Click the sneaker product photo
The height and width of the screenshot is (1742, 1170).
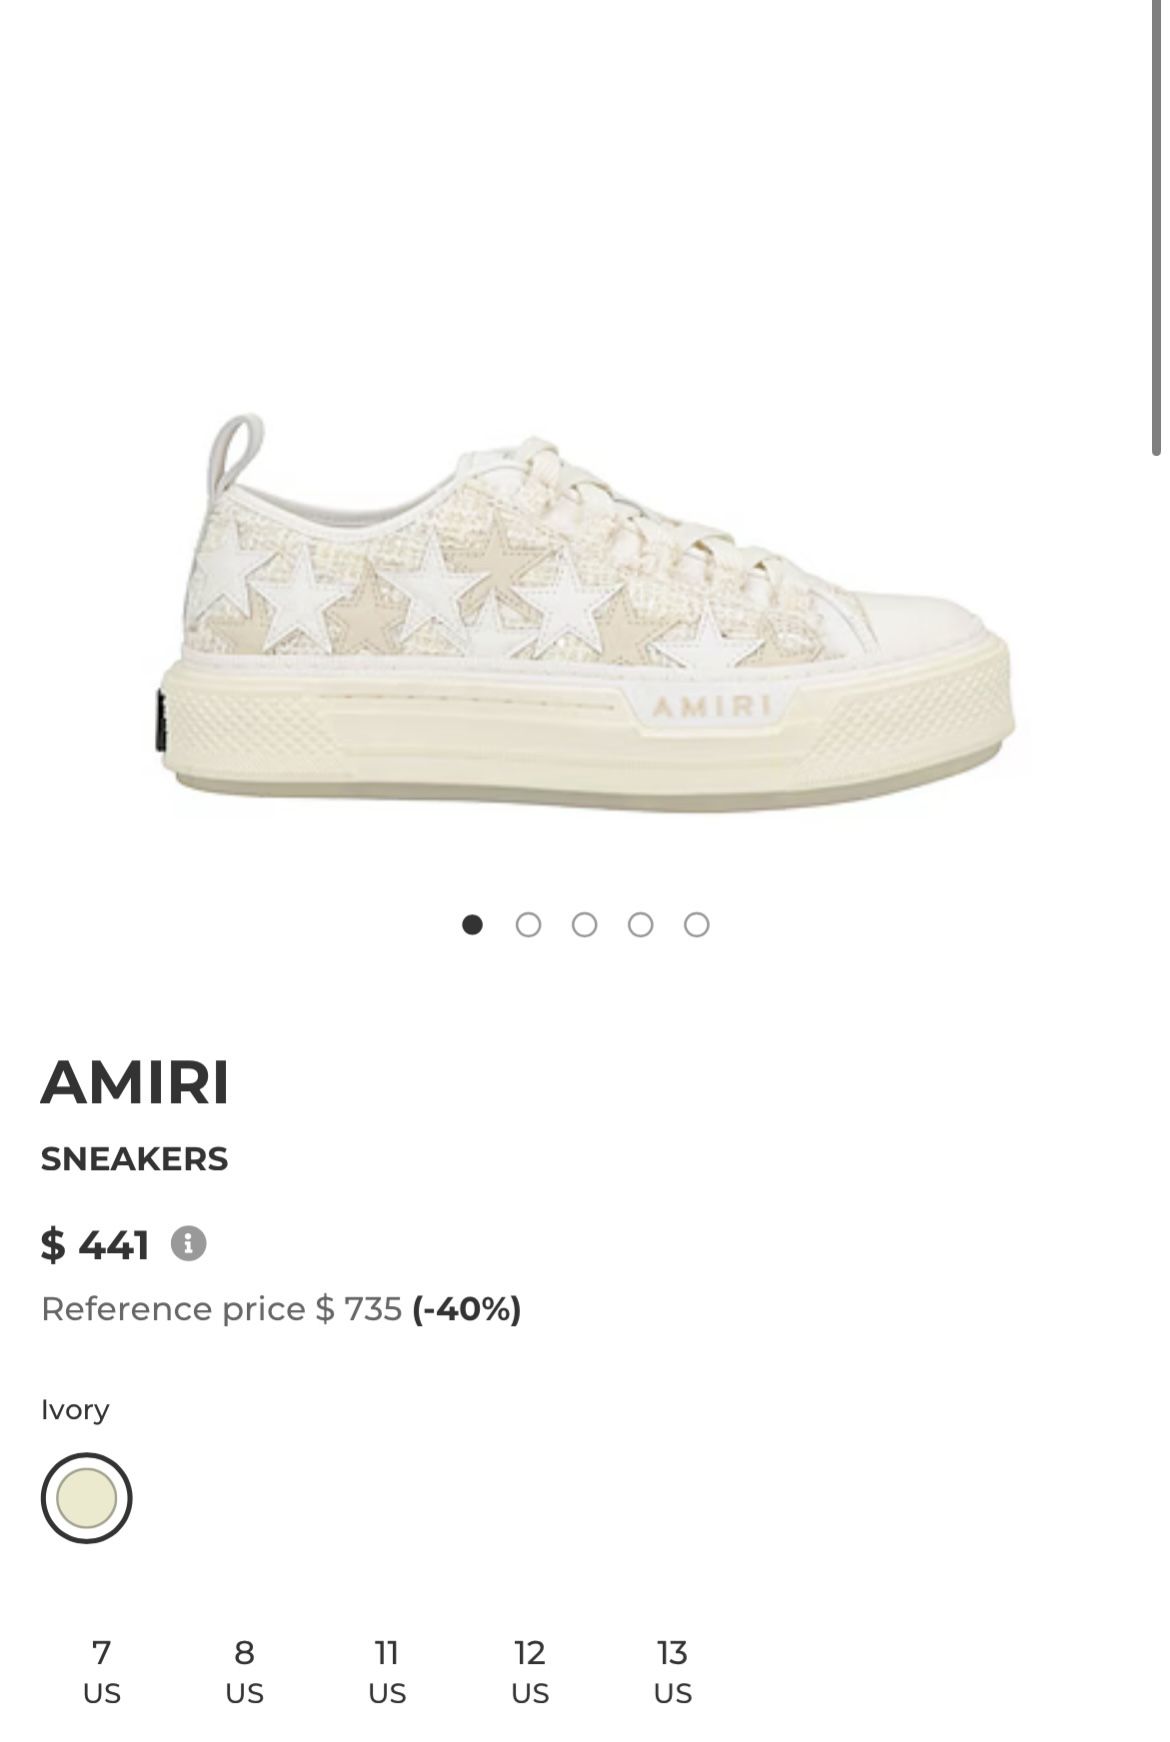pyautogui.click(x=585, y=600)
